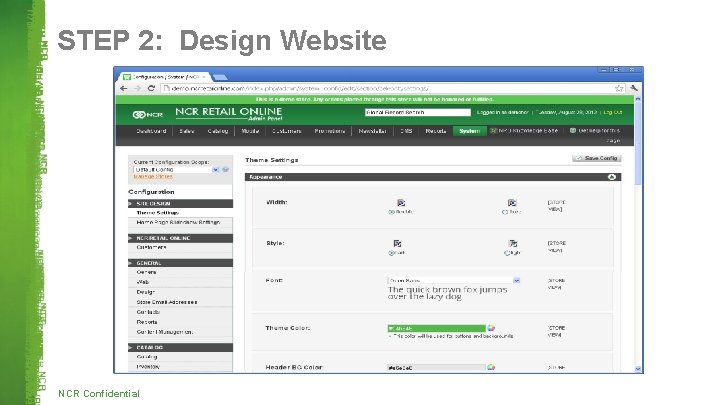The width and height of the screenshot is (720, 405).
Task: Open the Customers menu in the navigation bar
Action: click(287, 131)
